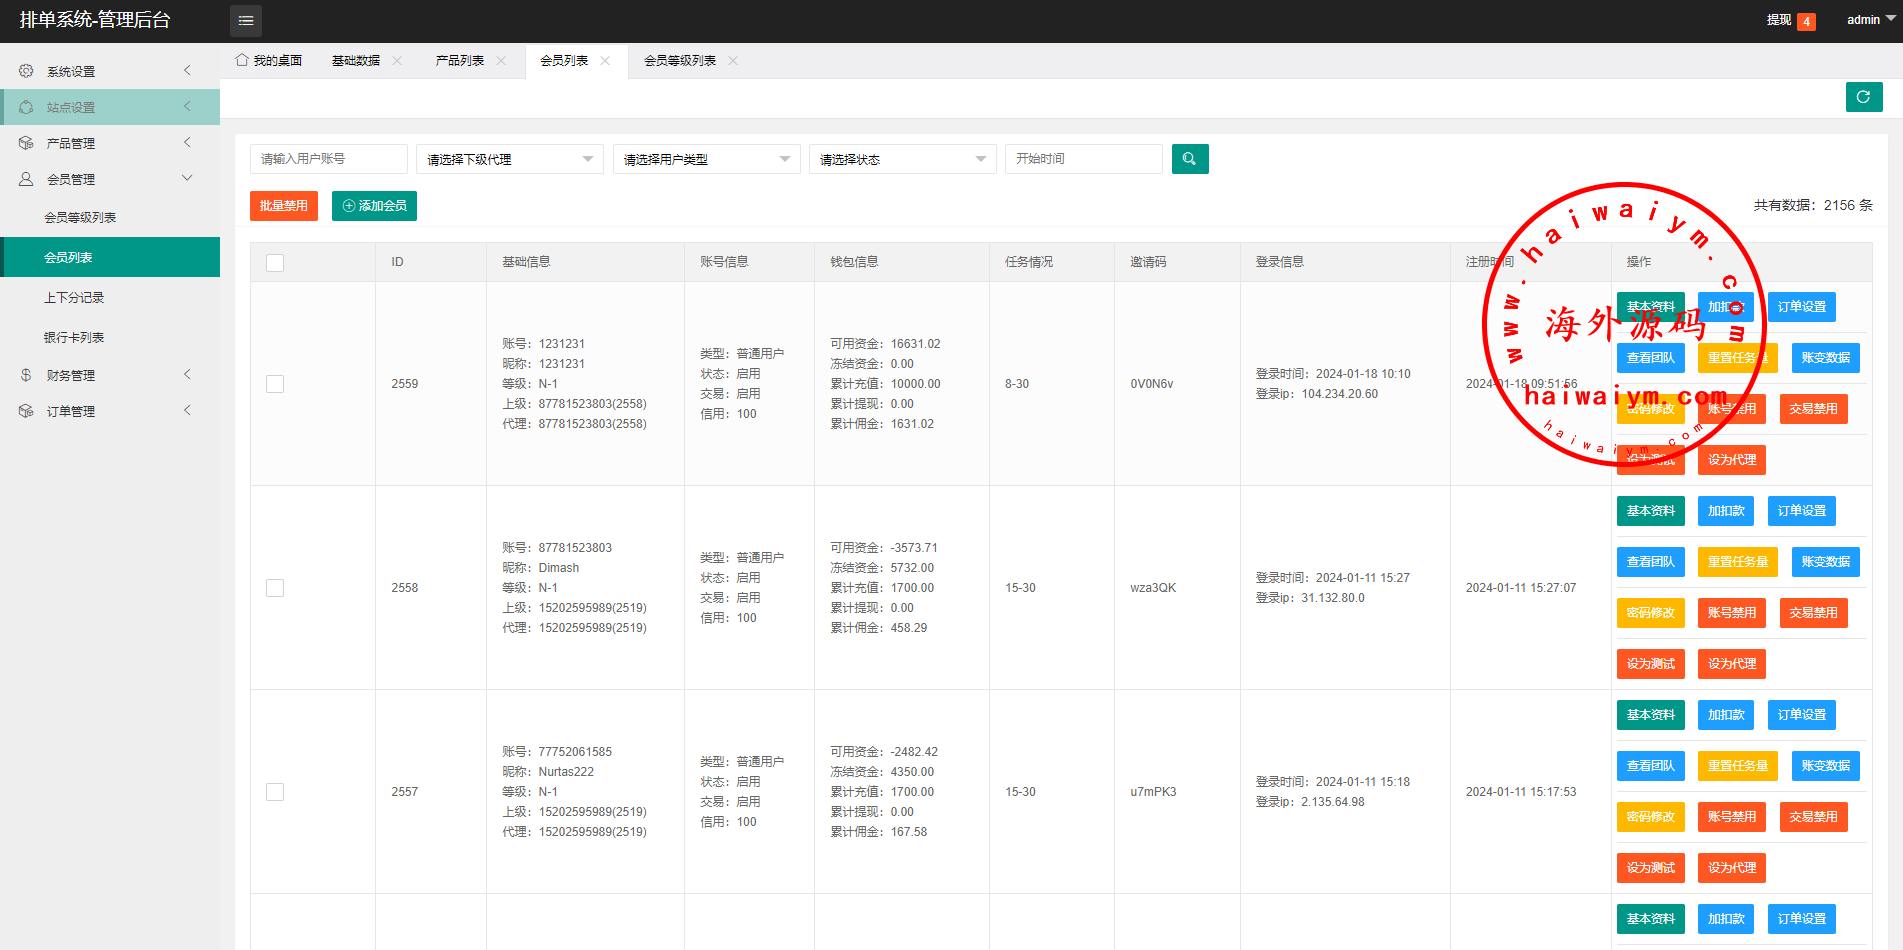Close the 基础数据 tab with its X icon
This screenshot has width=1903, height=950.
pos(397,61)
